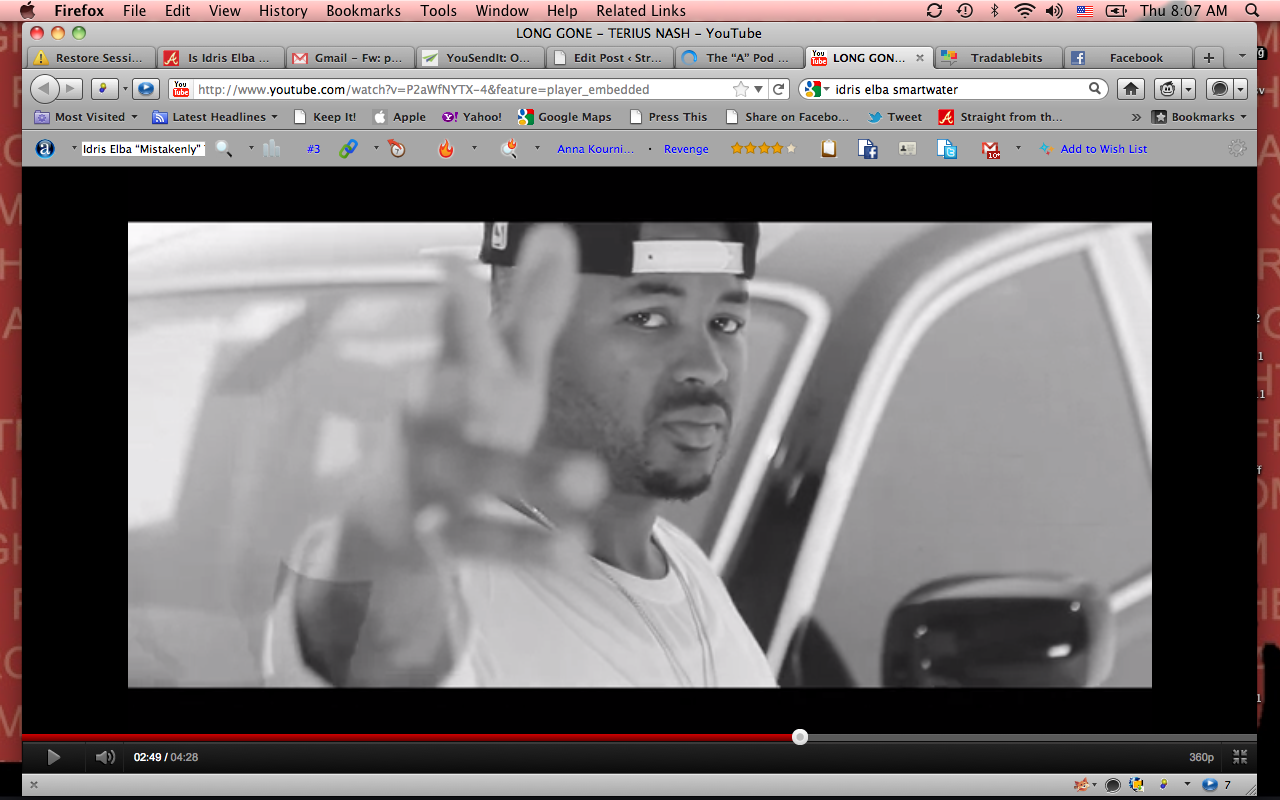
Task: Click the search magnifier icon in search box
Action: click(1095, 89)
